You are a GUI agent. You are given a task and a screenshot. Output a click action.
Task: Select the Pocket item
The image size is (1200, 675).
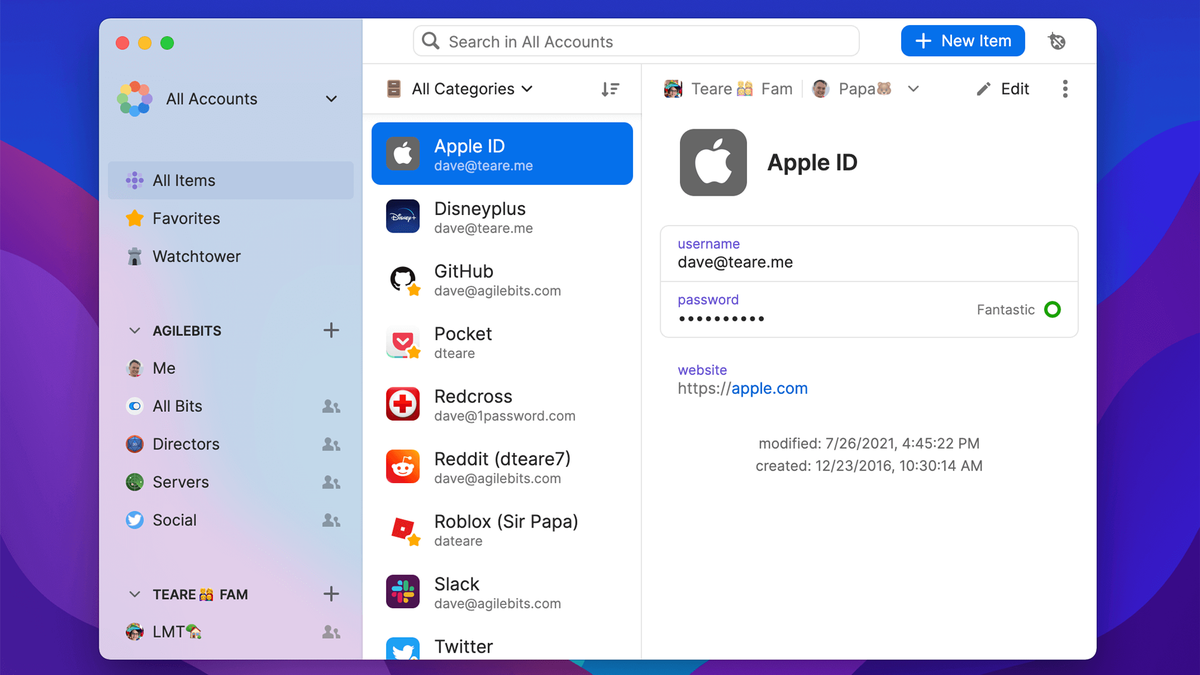click(x=502, y=342)
